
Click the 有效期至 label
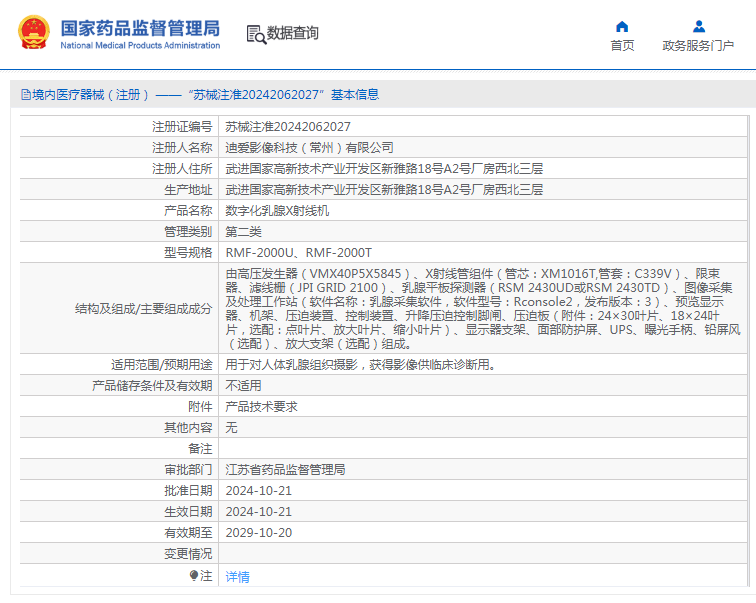pyautogui.click(x=188, y=533)
